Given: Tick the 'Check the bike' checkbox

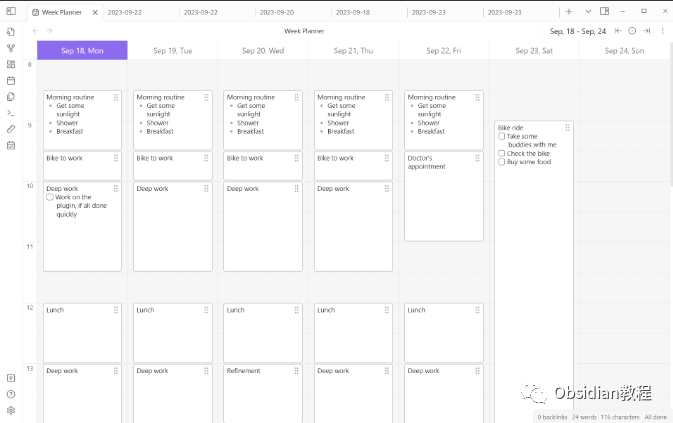Looking at the screenshot, I should pos(501,153).
